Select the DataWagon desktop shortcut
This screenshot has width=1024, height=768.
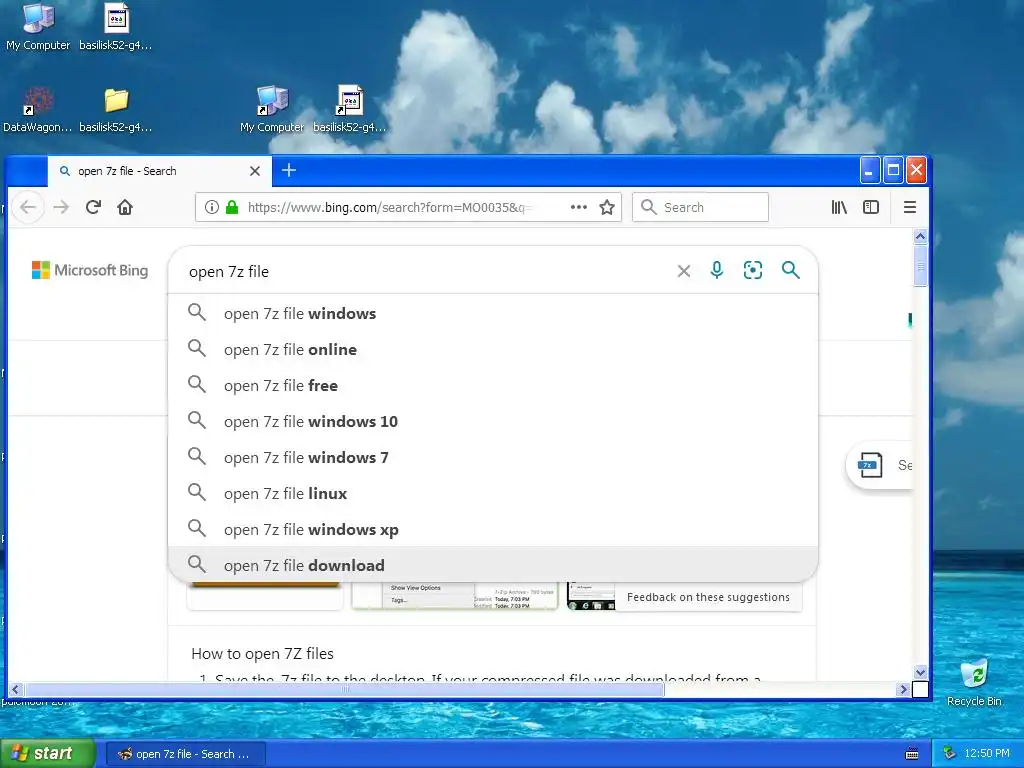pyautogui.click(x=37, y=110)
